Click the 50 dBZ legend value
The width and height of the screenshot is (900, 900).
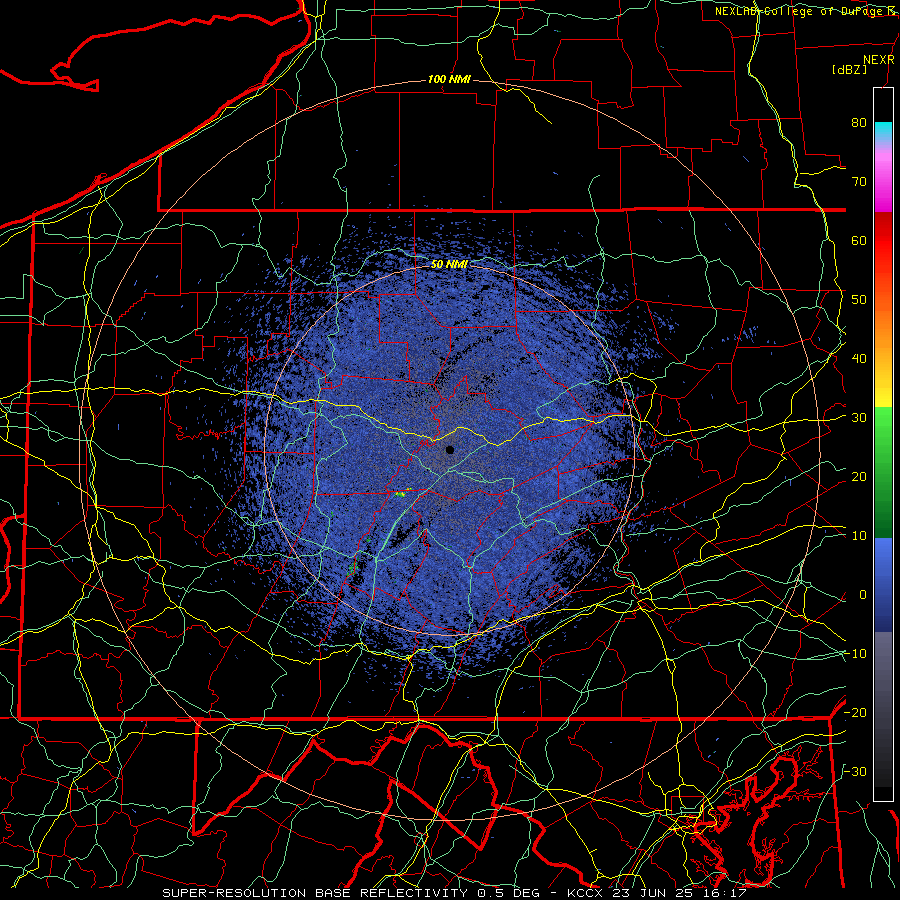[x=859, y=300]
